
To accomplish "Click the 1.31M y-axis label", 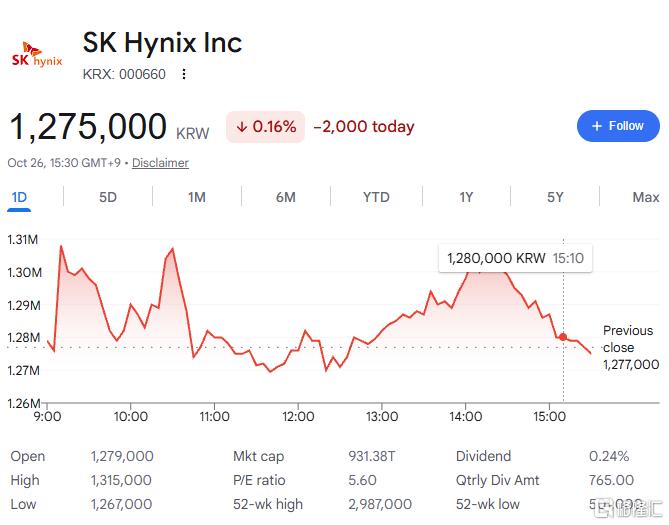I will coord(23,239).
